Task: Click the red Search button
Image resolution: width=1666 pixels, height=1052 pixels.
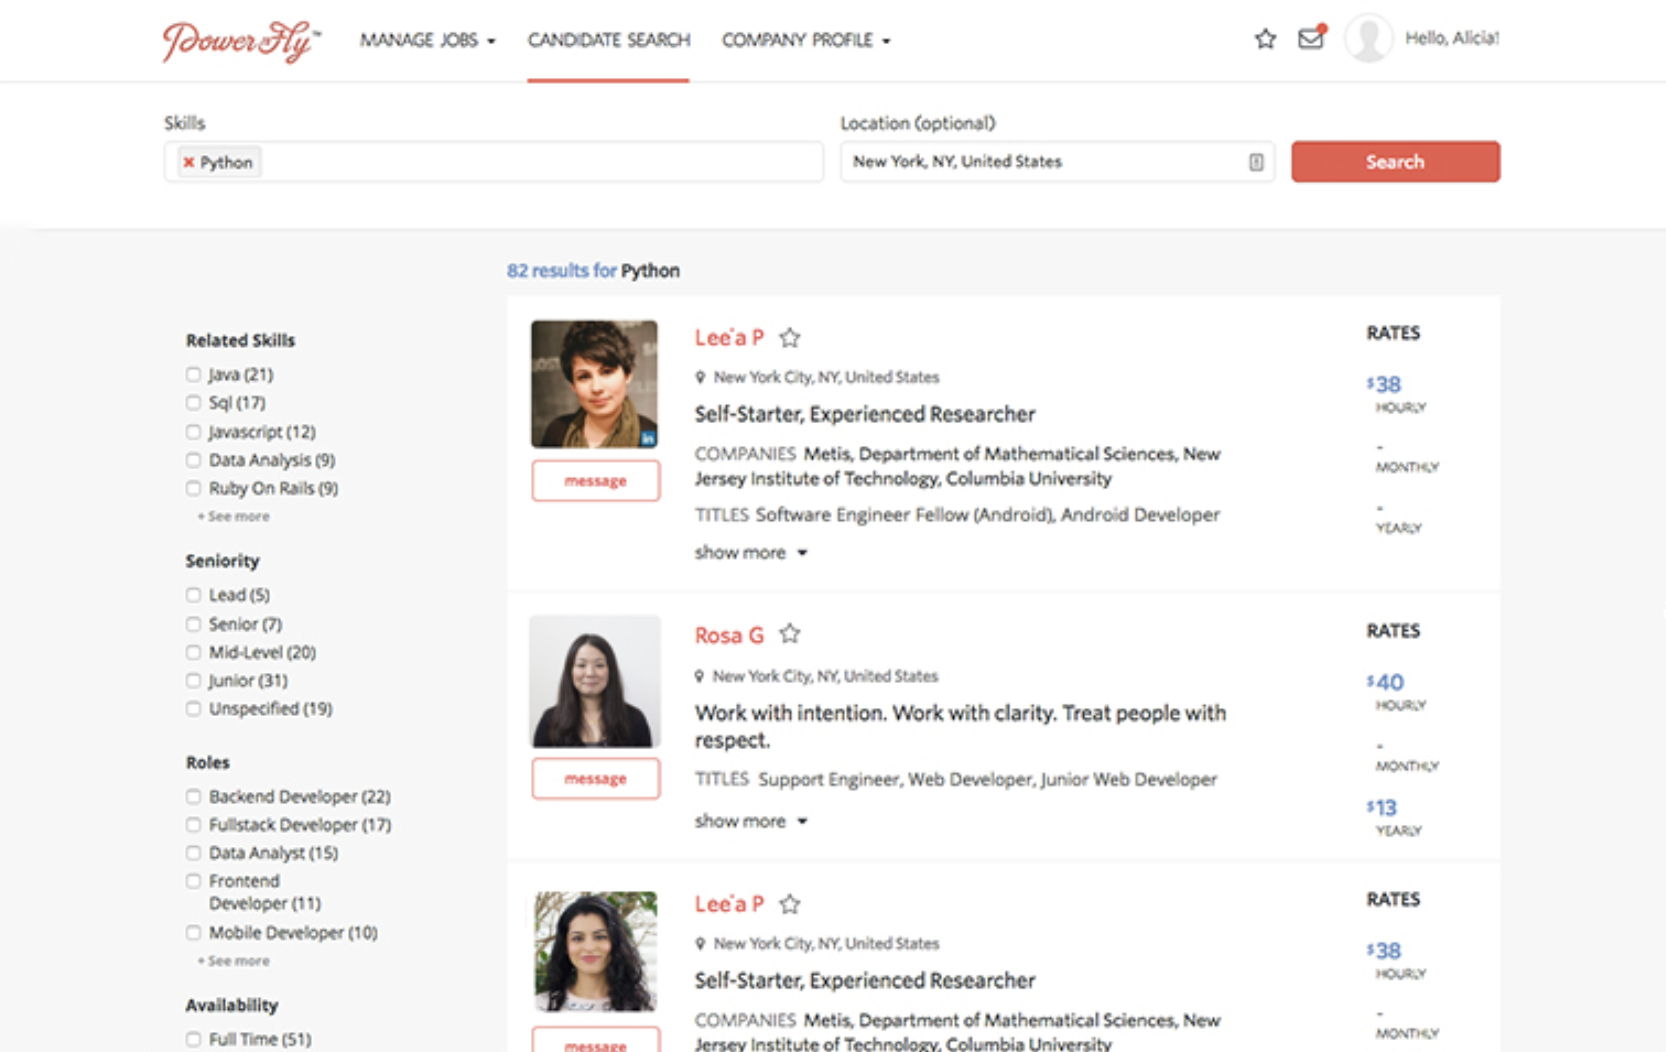Action: pyautogui.click(x=1395, y=161)
